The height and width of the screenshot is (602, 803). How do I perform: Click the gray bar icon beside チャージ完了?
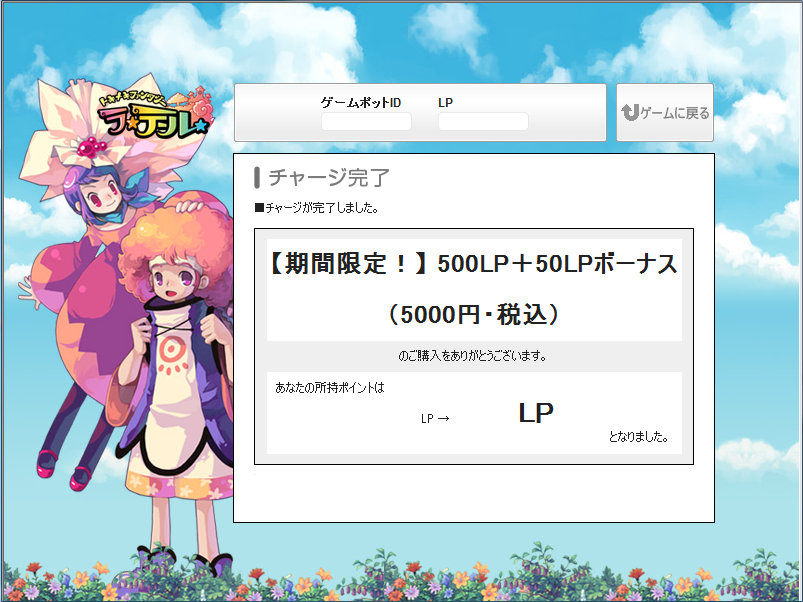coord(257,177)
